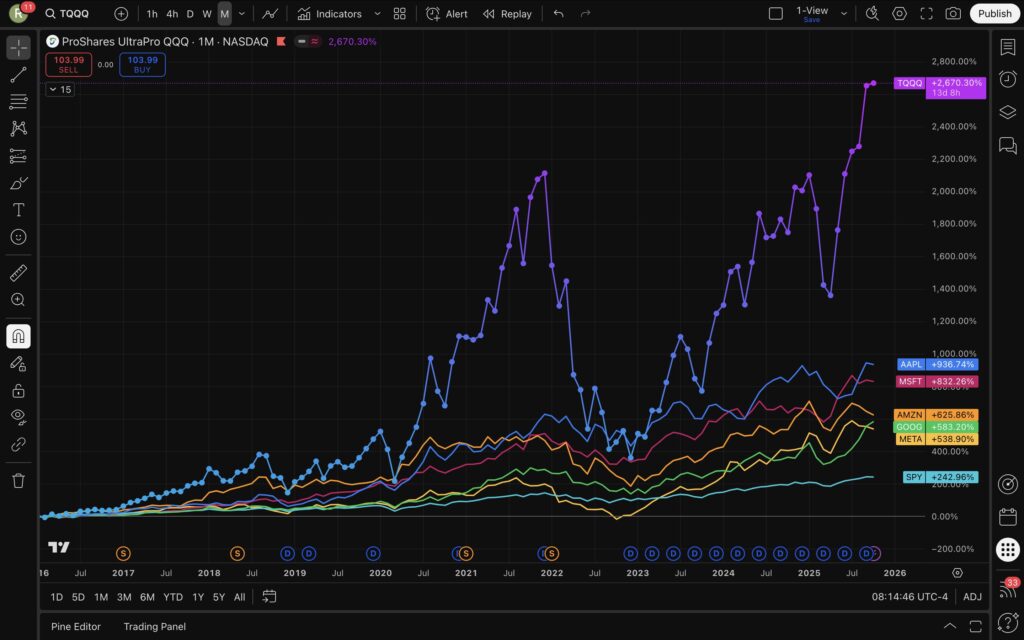This screenshot has height=640, width=1024.
Task: Click the Publish button
Action: tap(994, 13)
